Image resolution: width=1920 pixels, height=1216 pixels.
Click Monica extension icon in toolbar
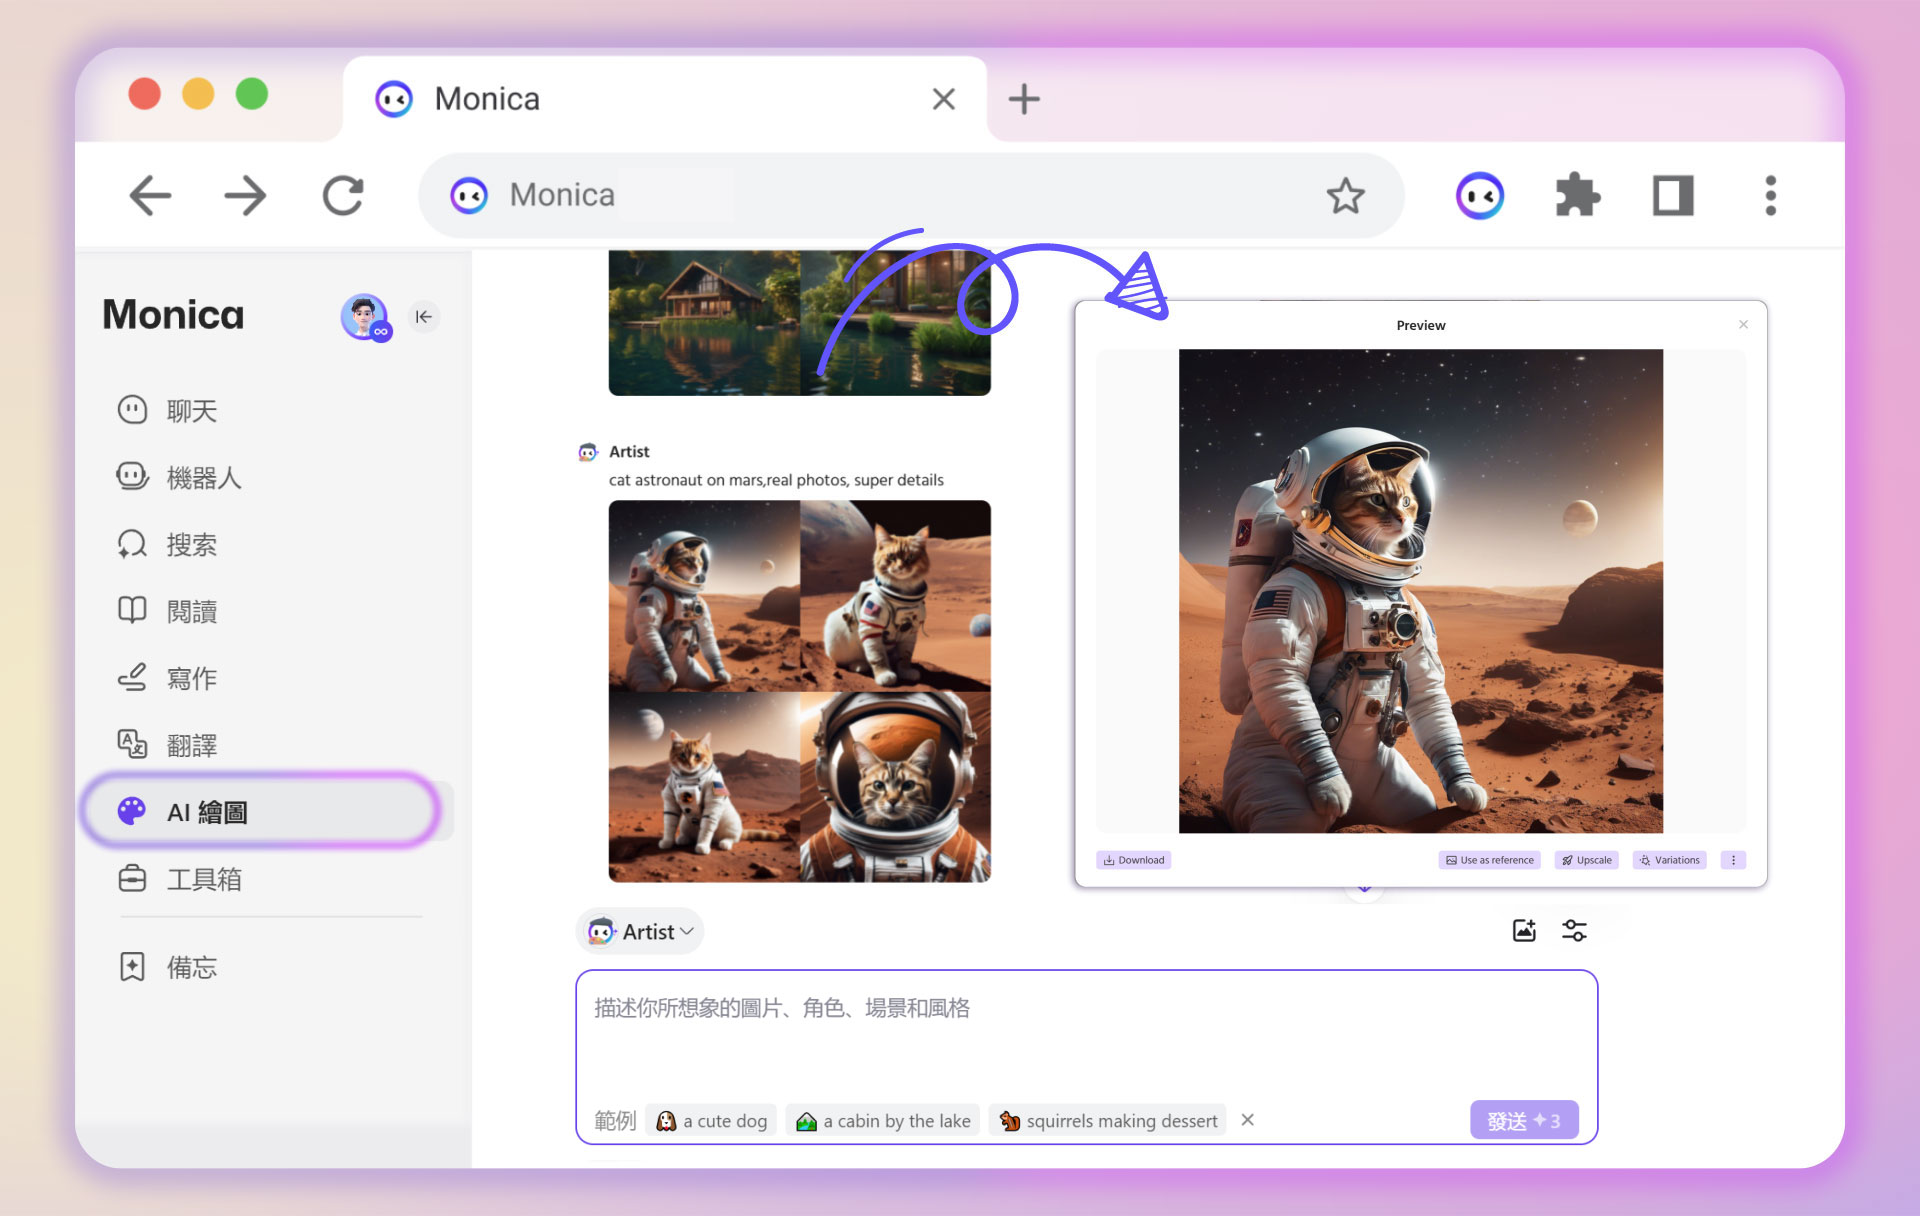(x=1480, y=196)
